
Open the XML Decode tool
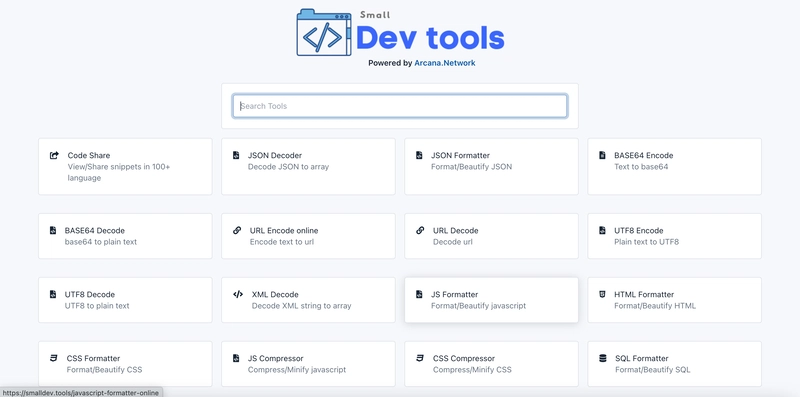click(x=308, y=300)
